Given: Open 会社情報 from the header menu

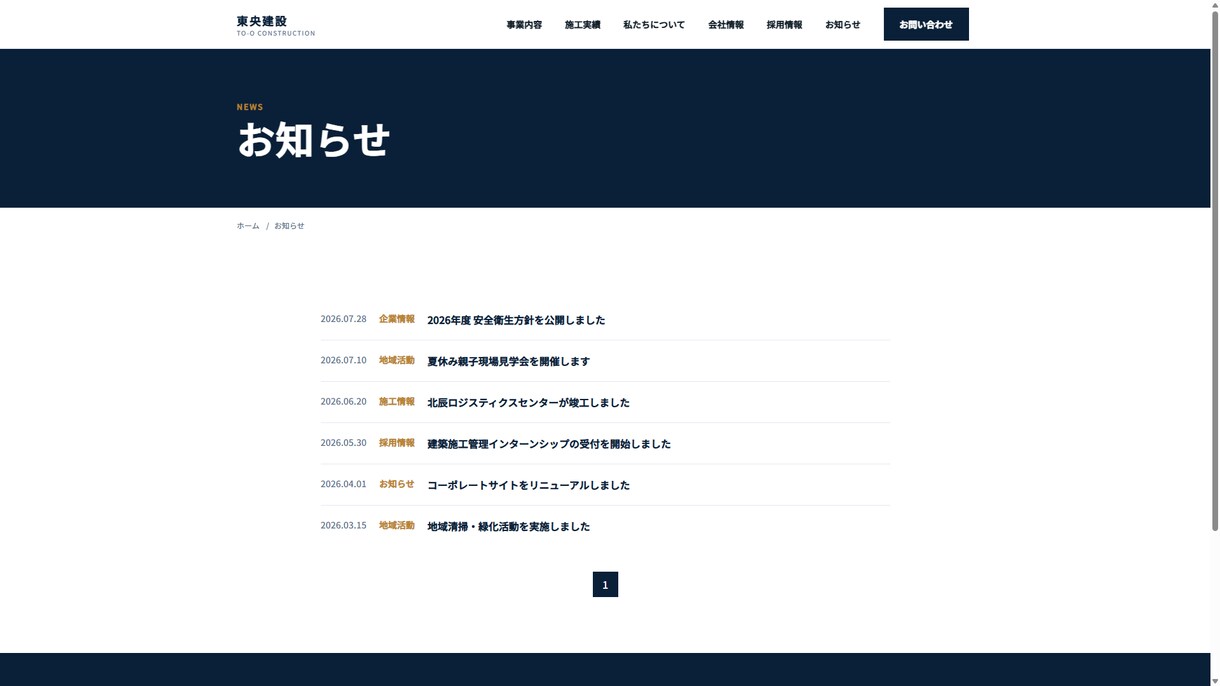Looking at the screenshot, I should pos(726,25).
